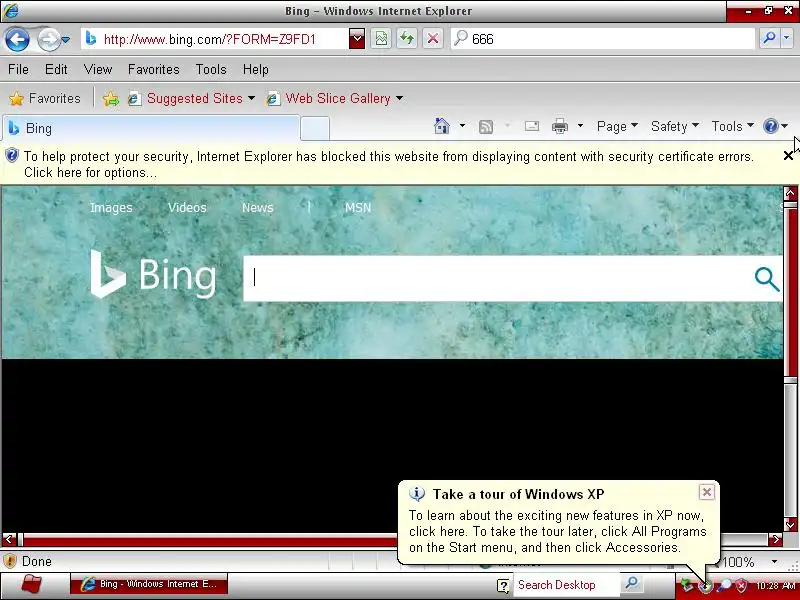Open the Help menu
This screenshot has height=600, width=800.
click(256, 69)
